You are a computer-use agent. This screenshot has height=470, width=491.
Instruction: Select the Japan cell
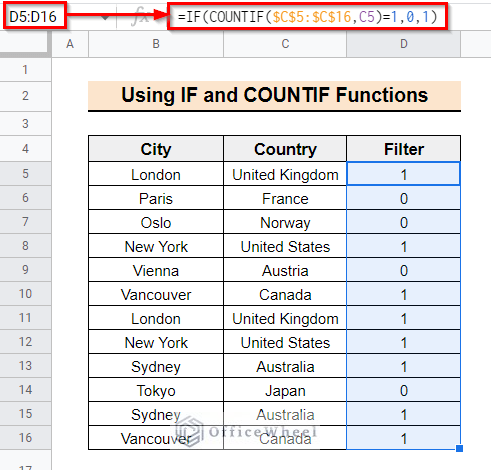pyautogui.click(x=285, y=390)
